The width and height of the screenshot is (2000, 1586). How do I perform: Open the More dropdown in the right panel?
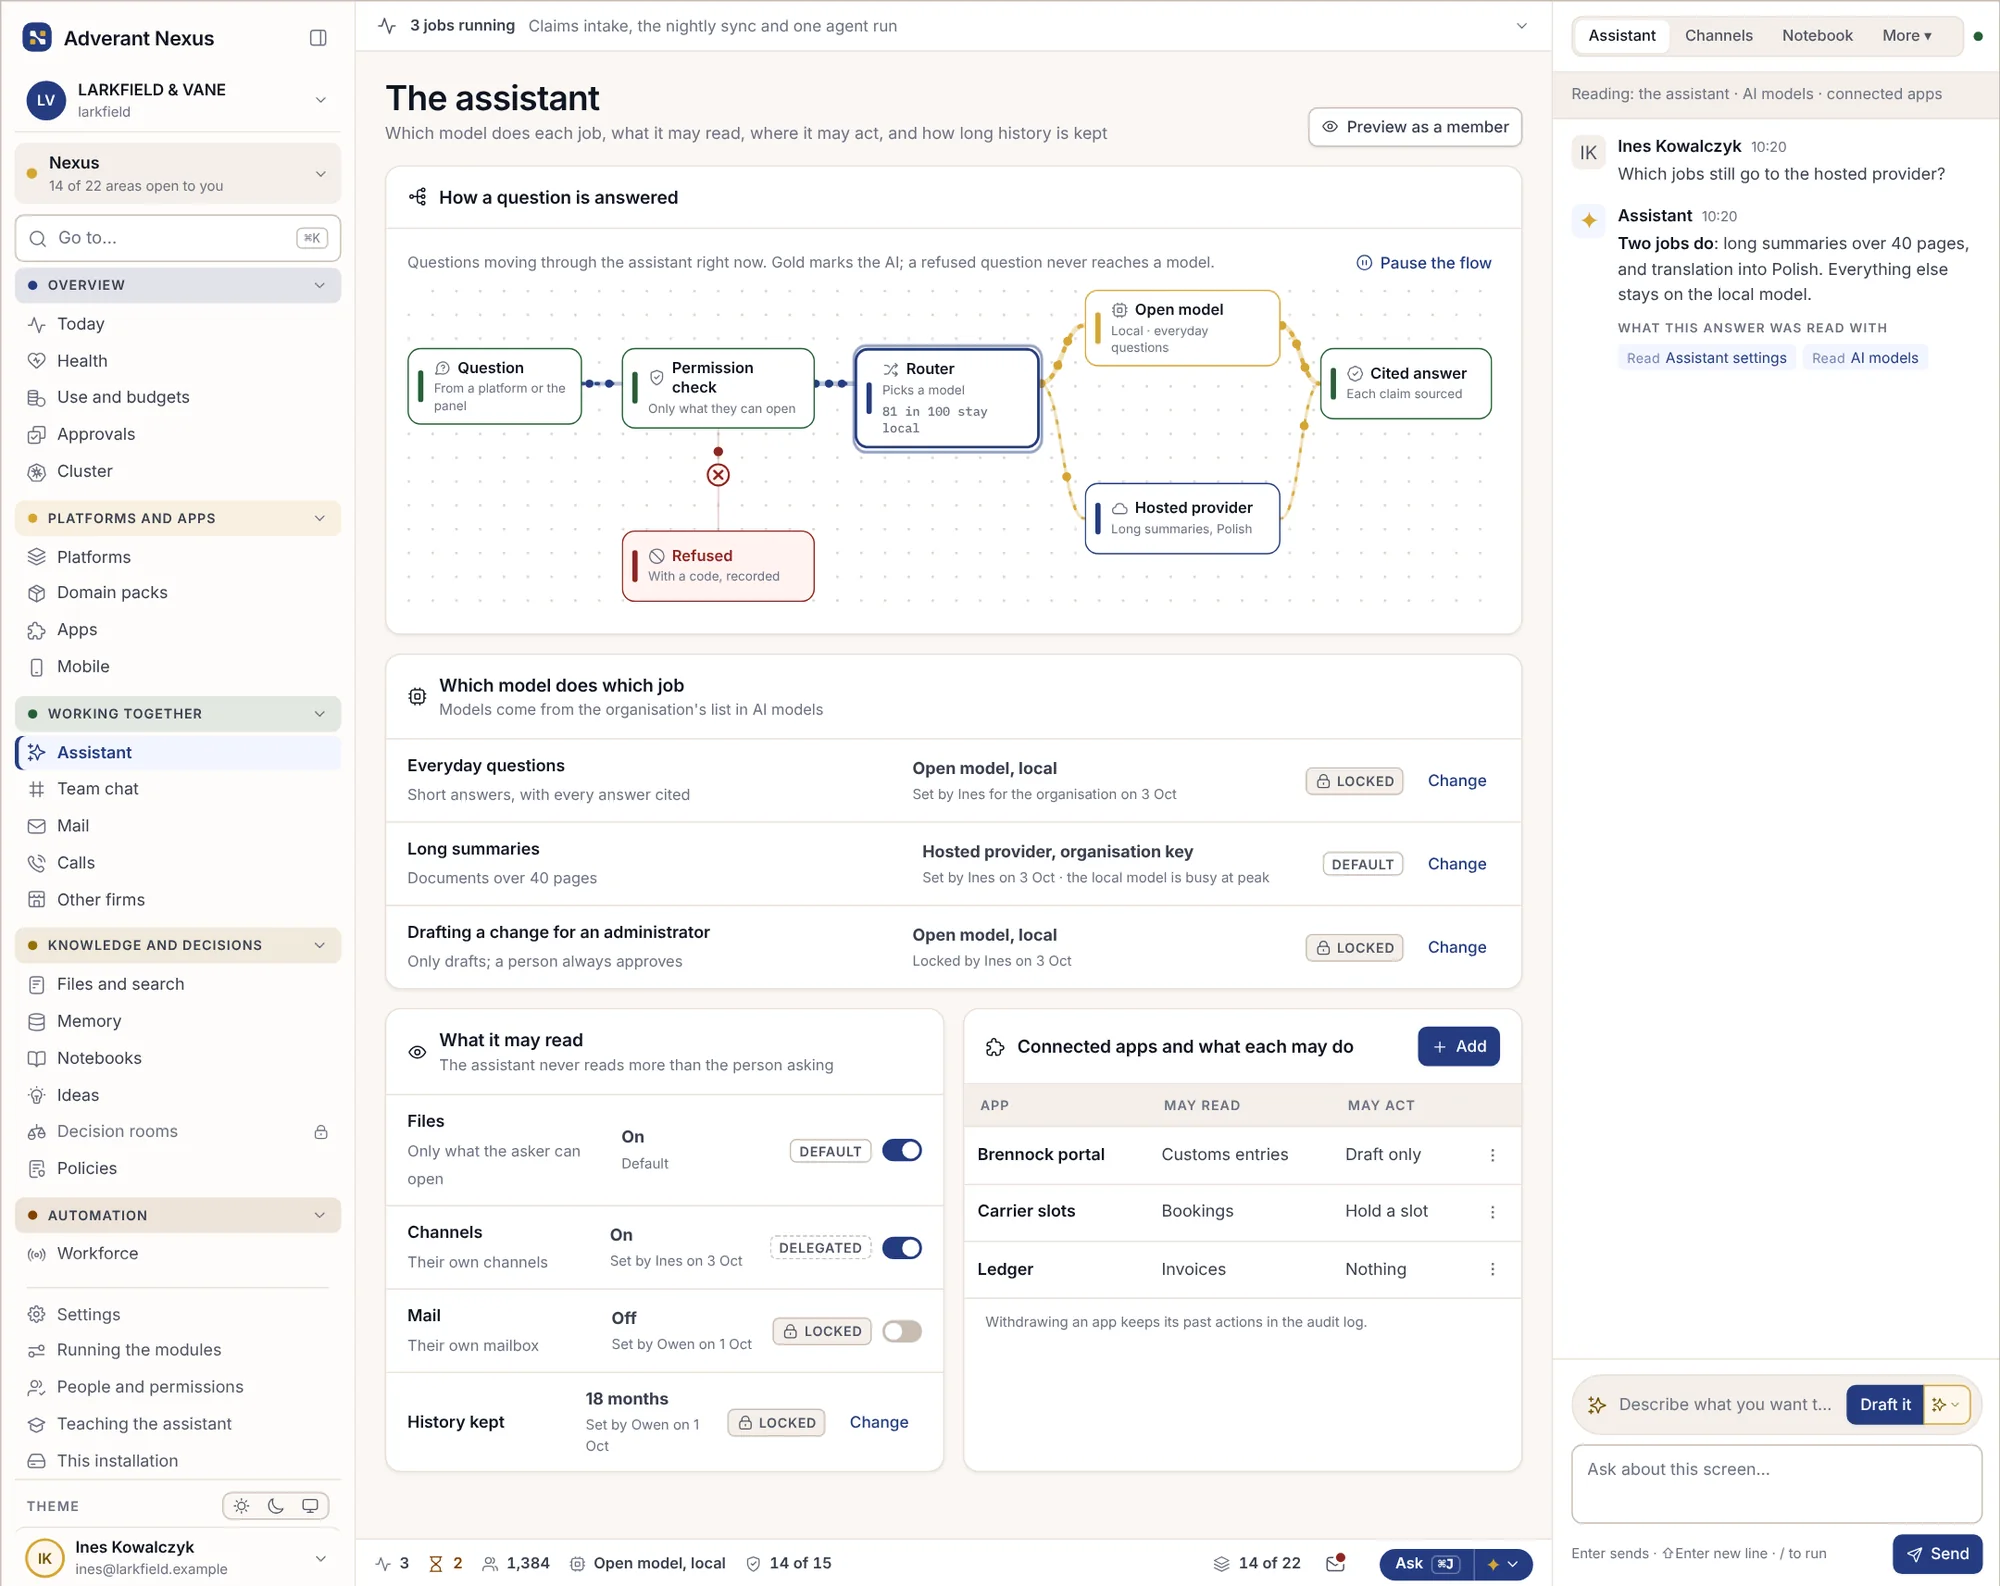tap(1906, 36)
